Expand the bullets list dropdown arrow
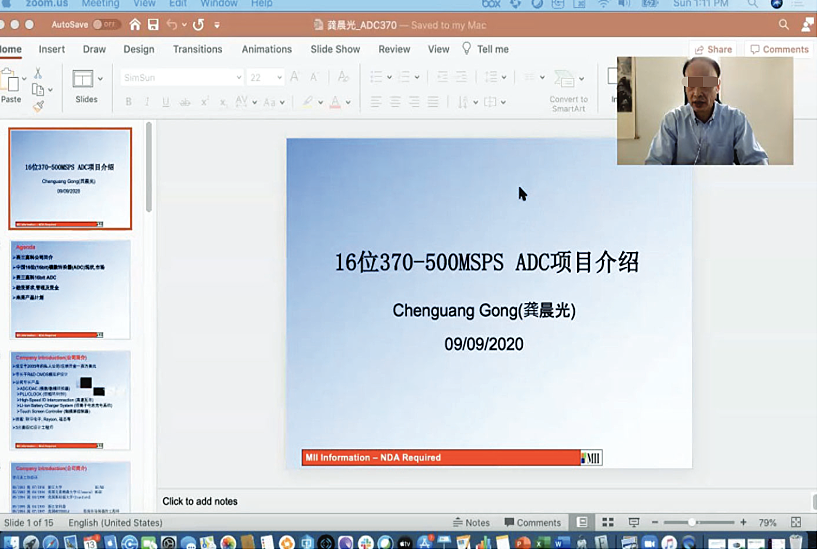 tap(389, 77)
